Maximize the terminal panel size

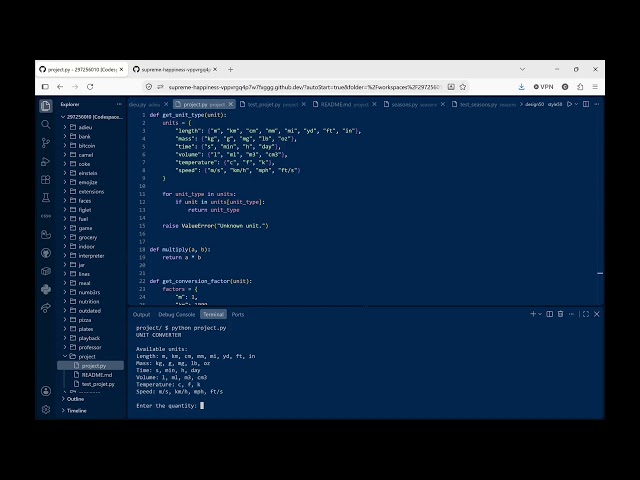[586, 314]
